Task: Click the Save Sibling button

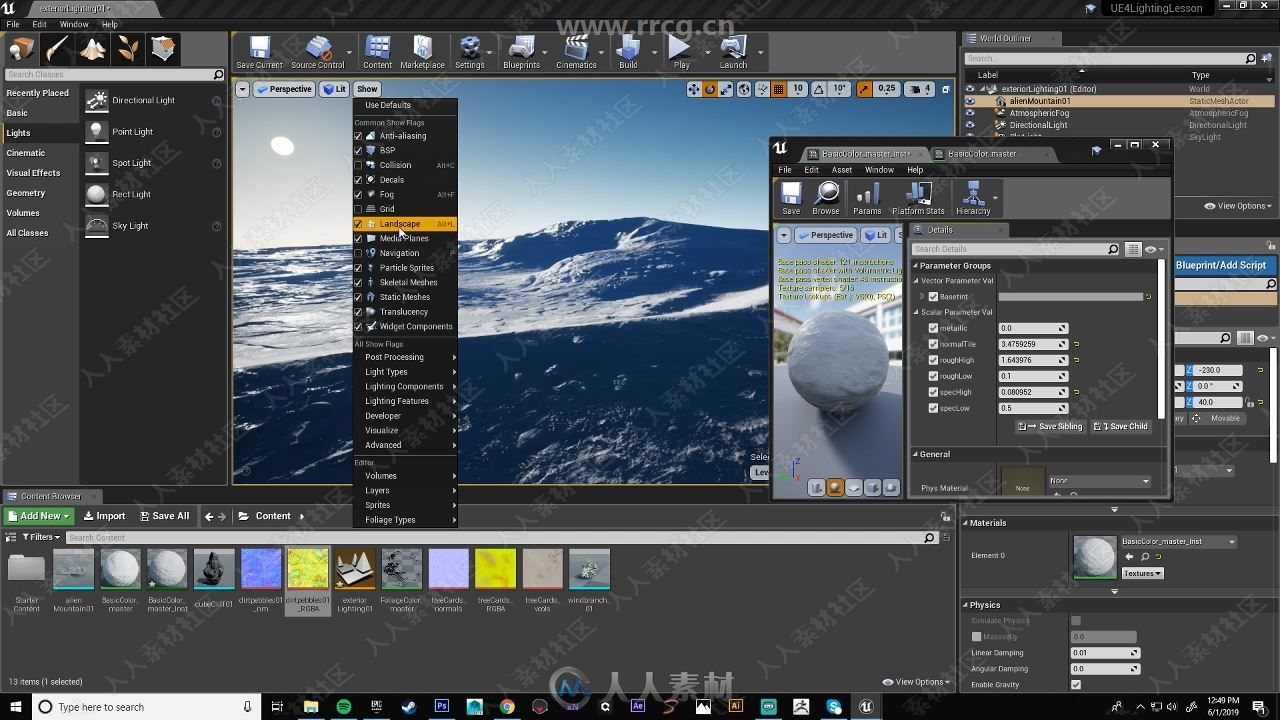Action: pos(1051,426)
